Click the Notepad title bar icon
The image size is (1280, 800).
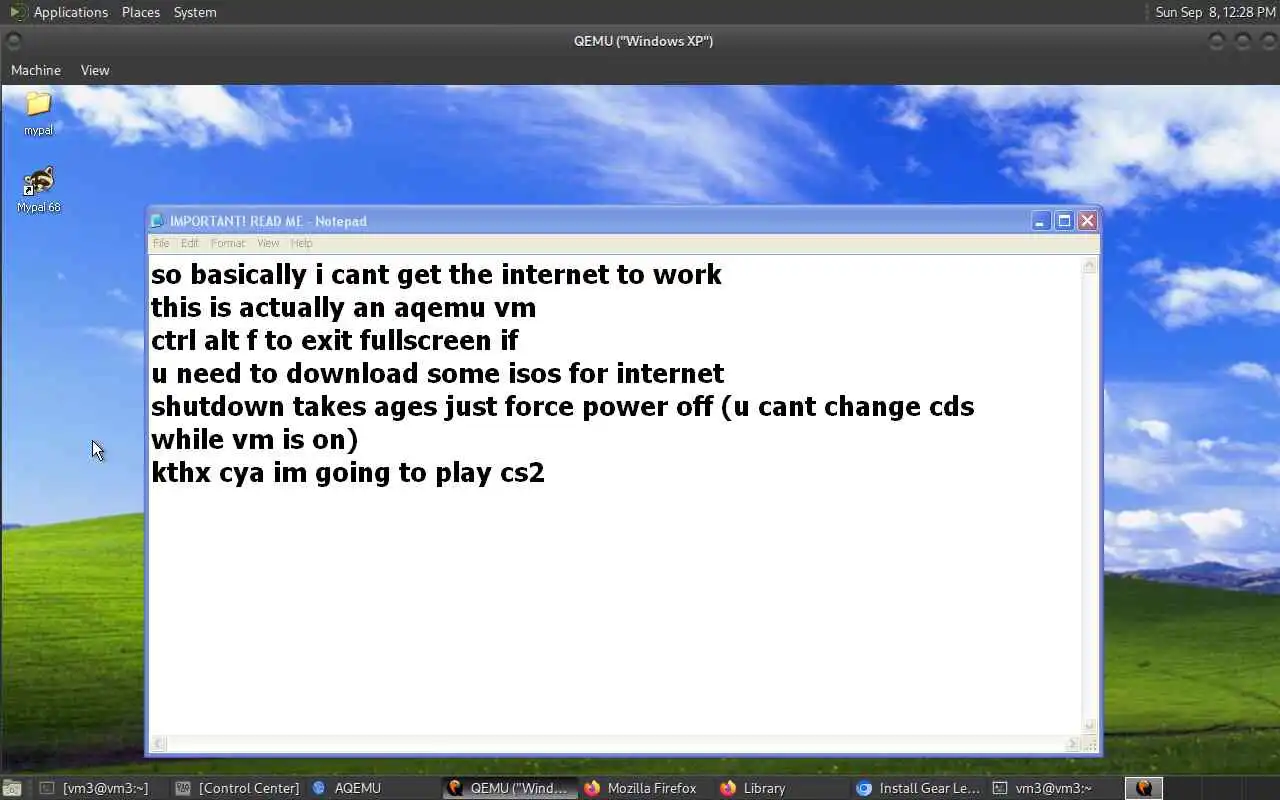[x=157, y=221]
